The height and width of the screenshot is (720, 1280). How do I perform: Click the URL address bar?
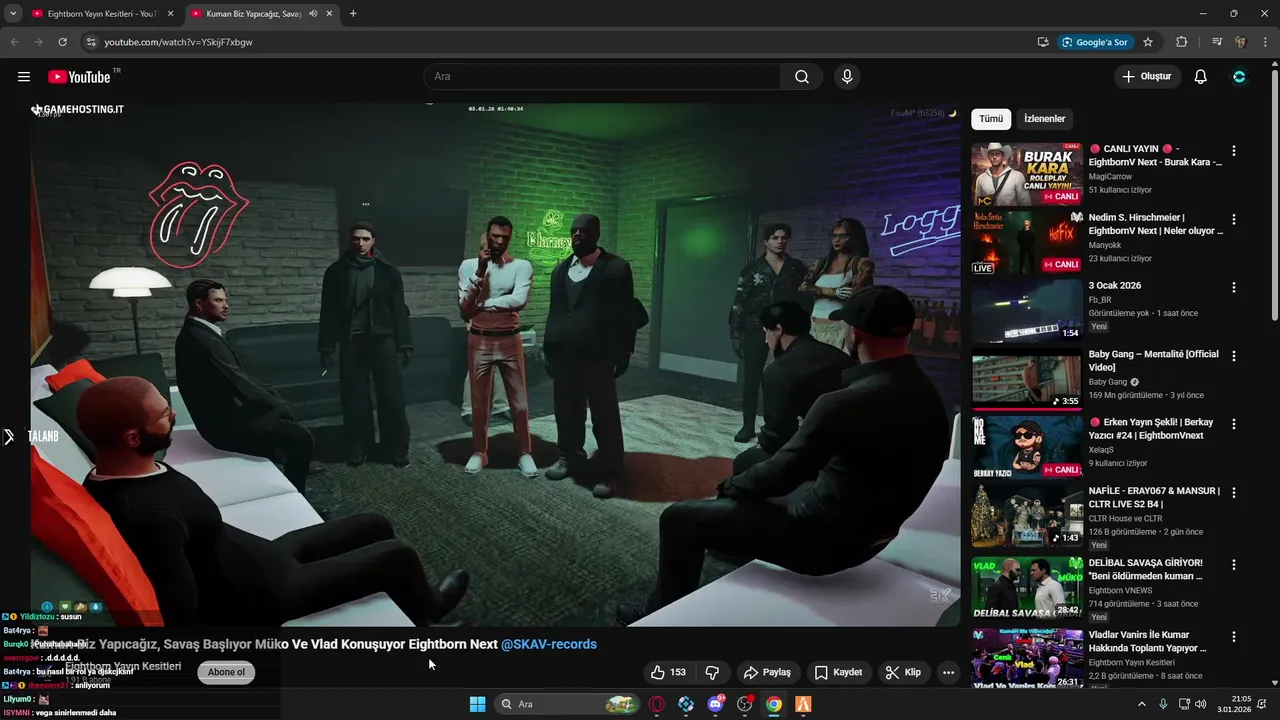click(x=560, y=42)
